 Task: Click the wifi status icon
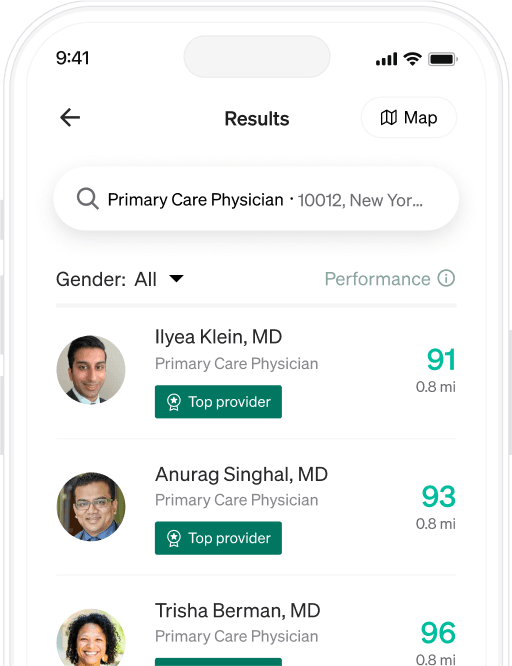click(412, 59)
